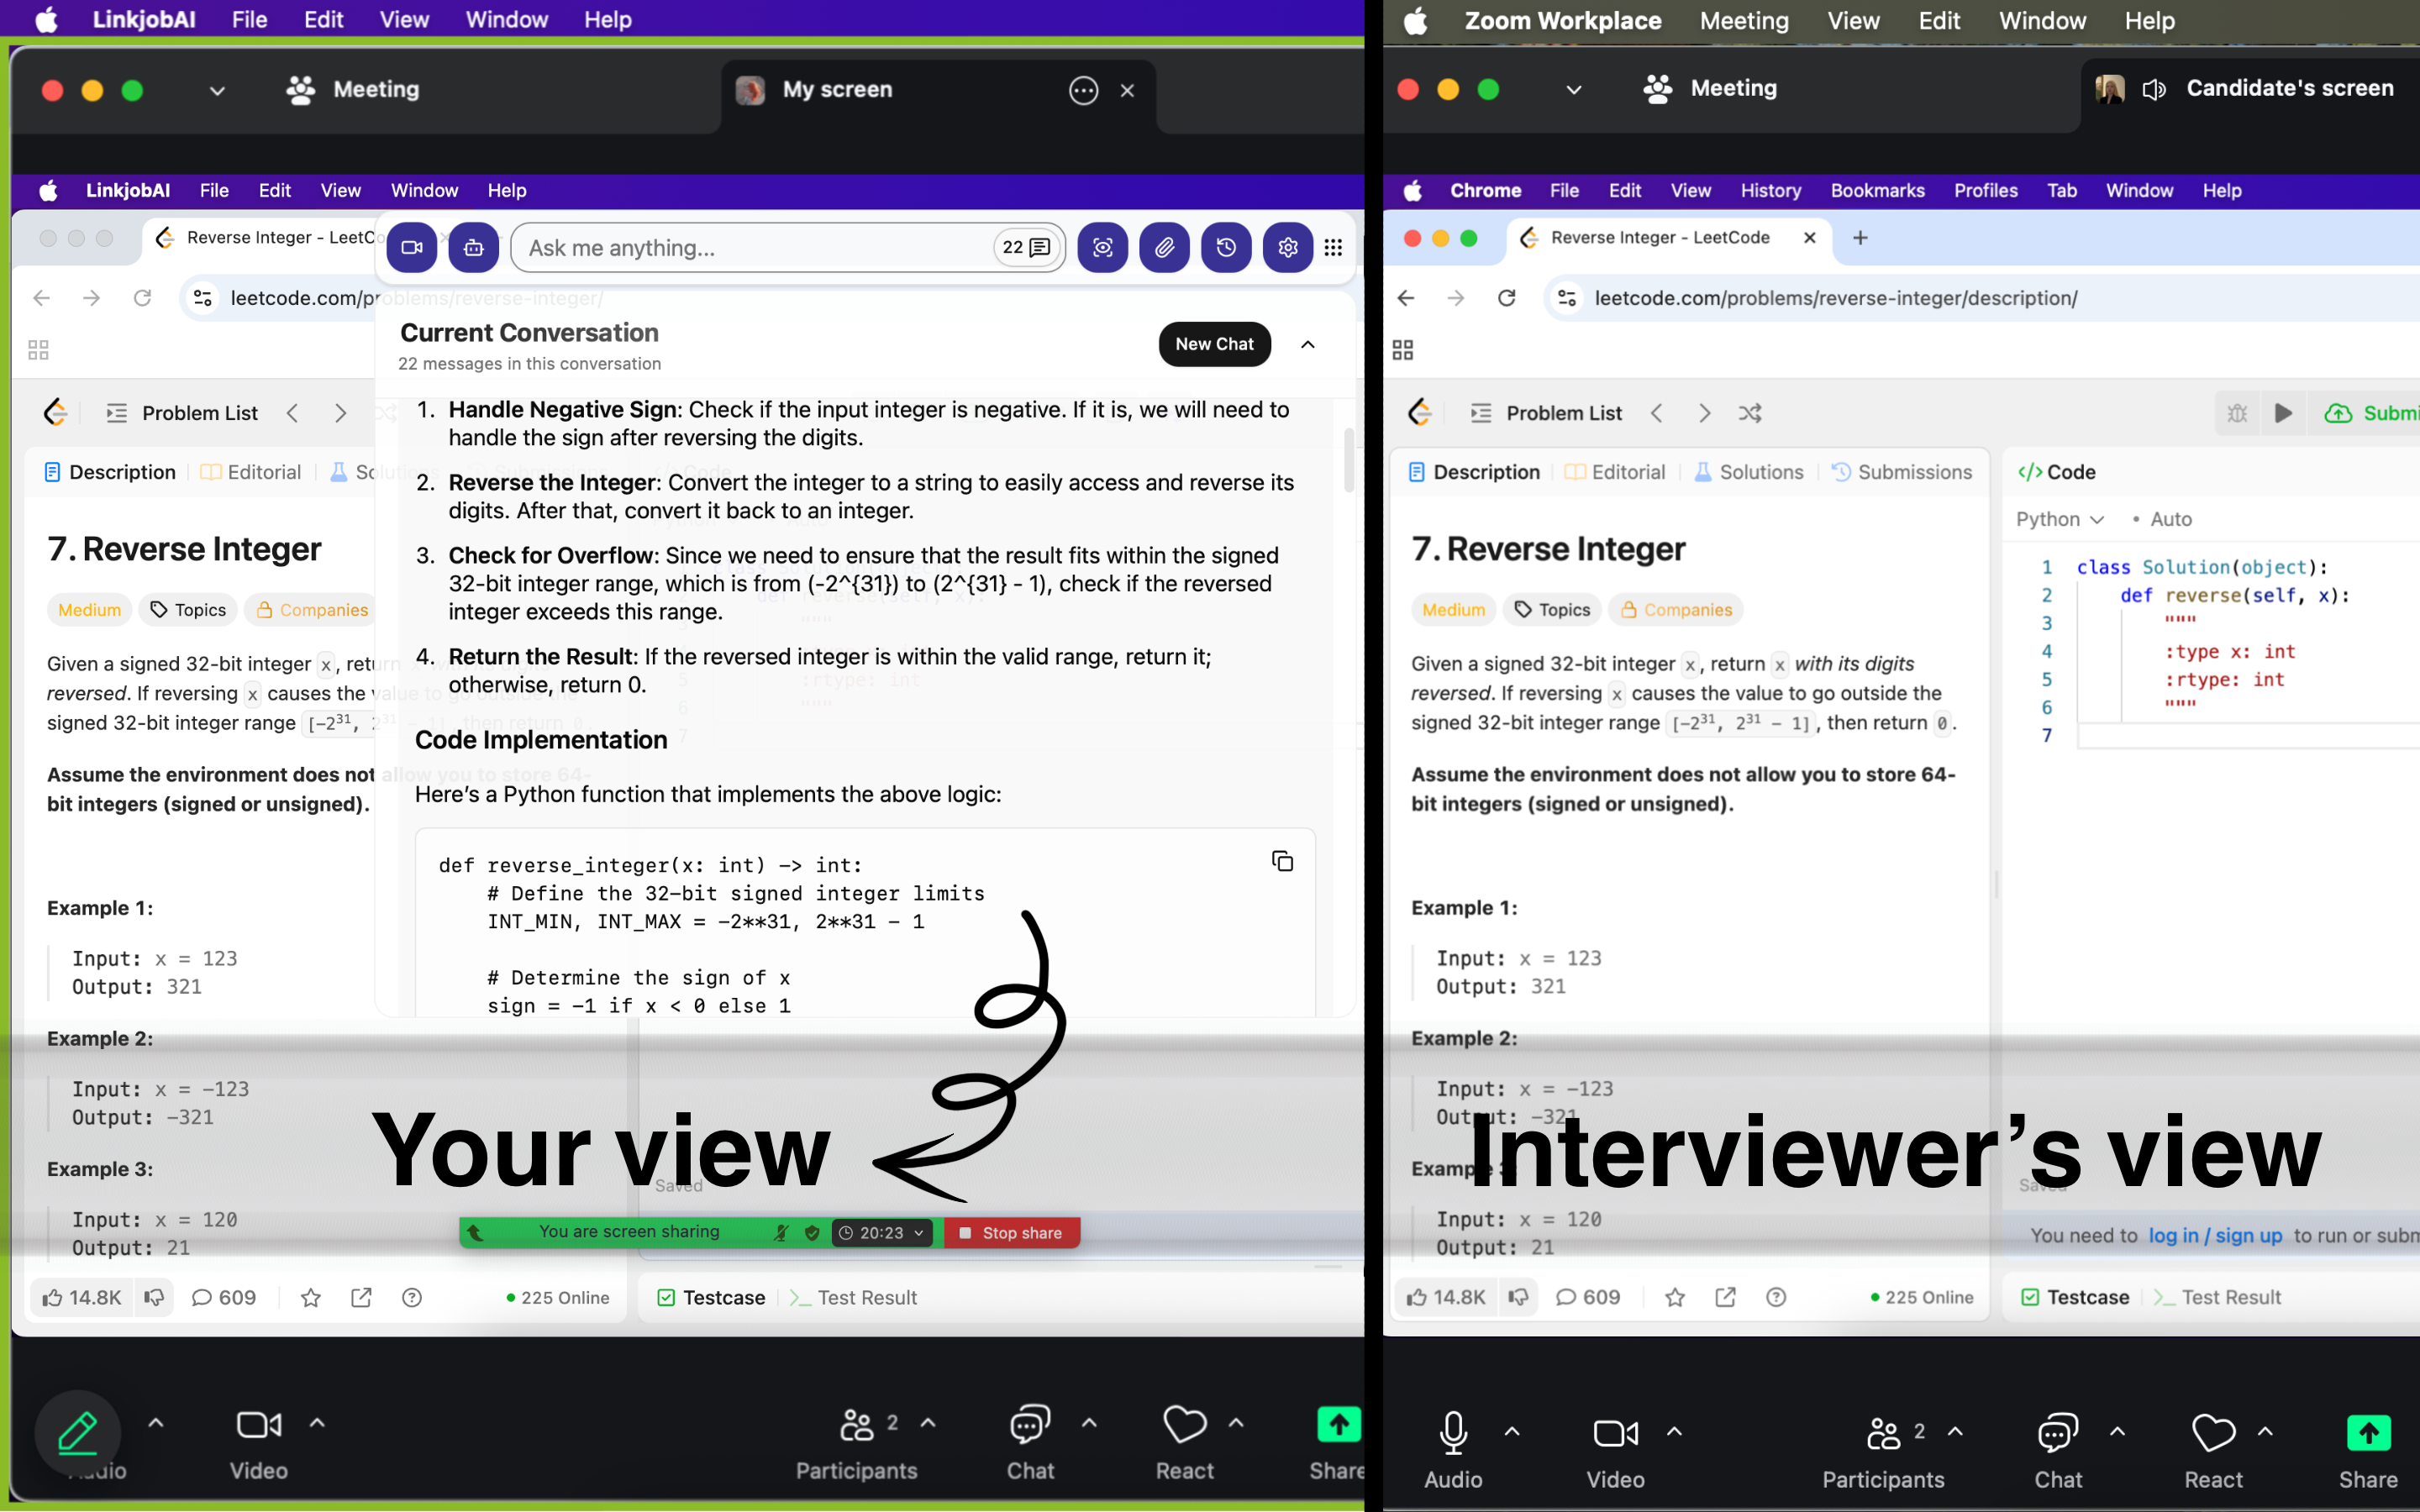Click the shuffle problem icon in interviewer's view
This screenshot has height=1512, width=2420.
1750,413
